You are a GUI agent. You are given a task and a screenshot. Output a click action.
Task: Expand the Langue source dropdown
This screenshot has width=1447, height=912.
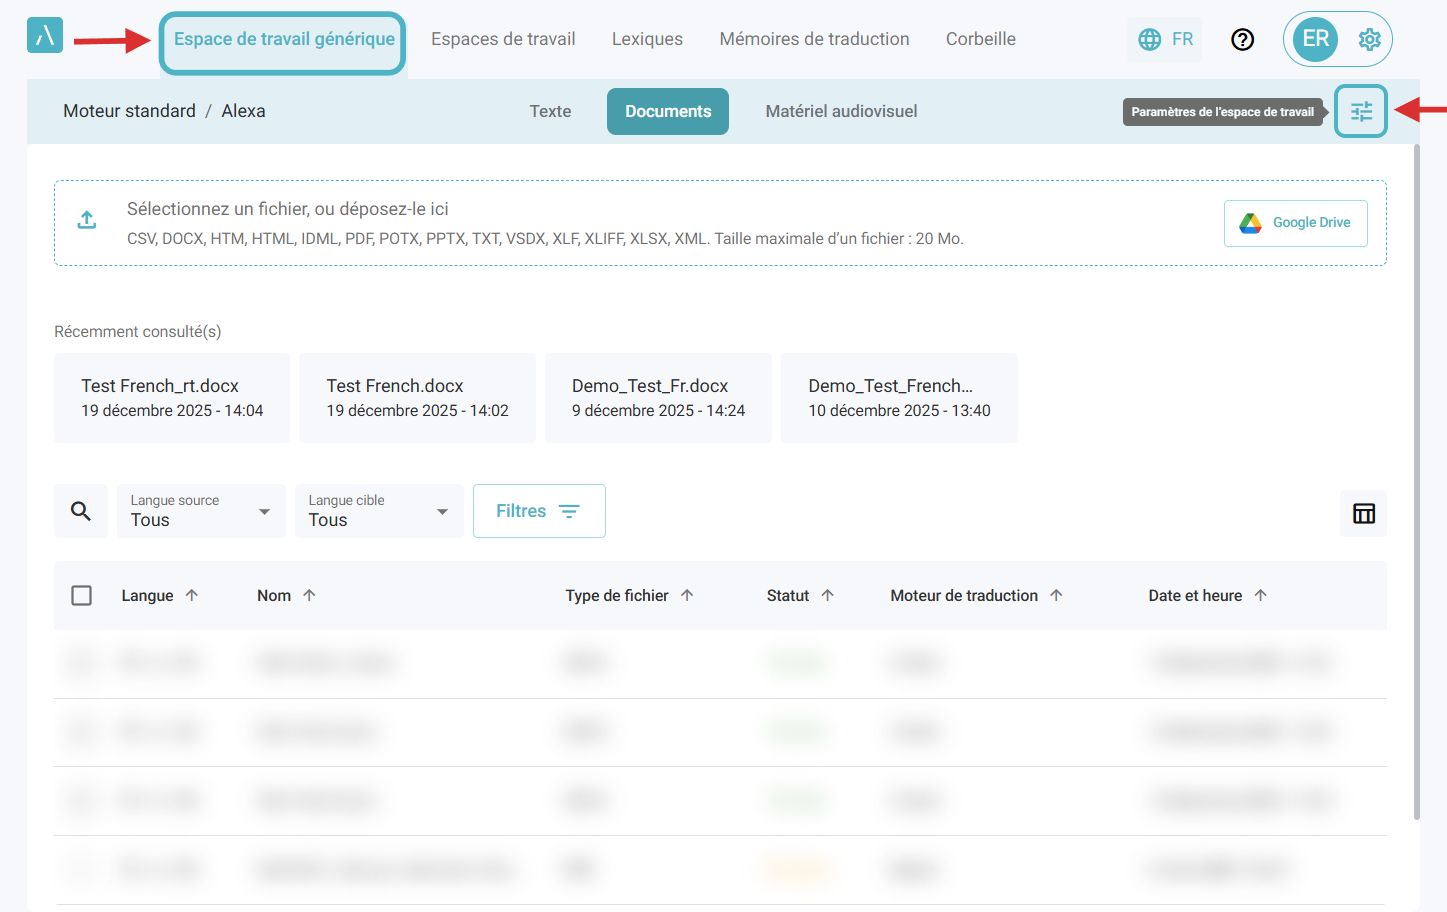point(201,511)
